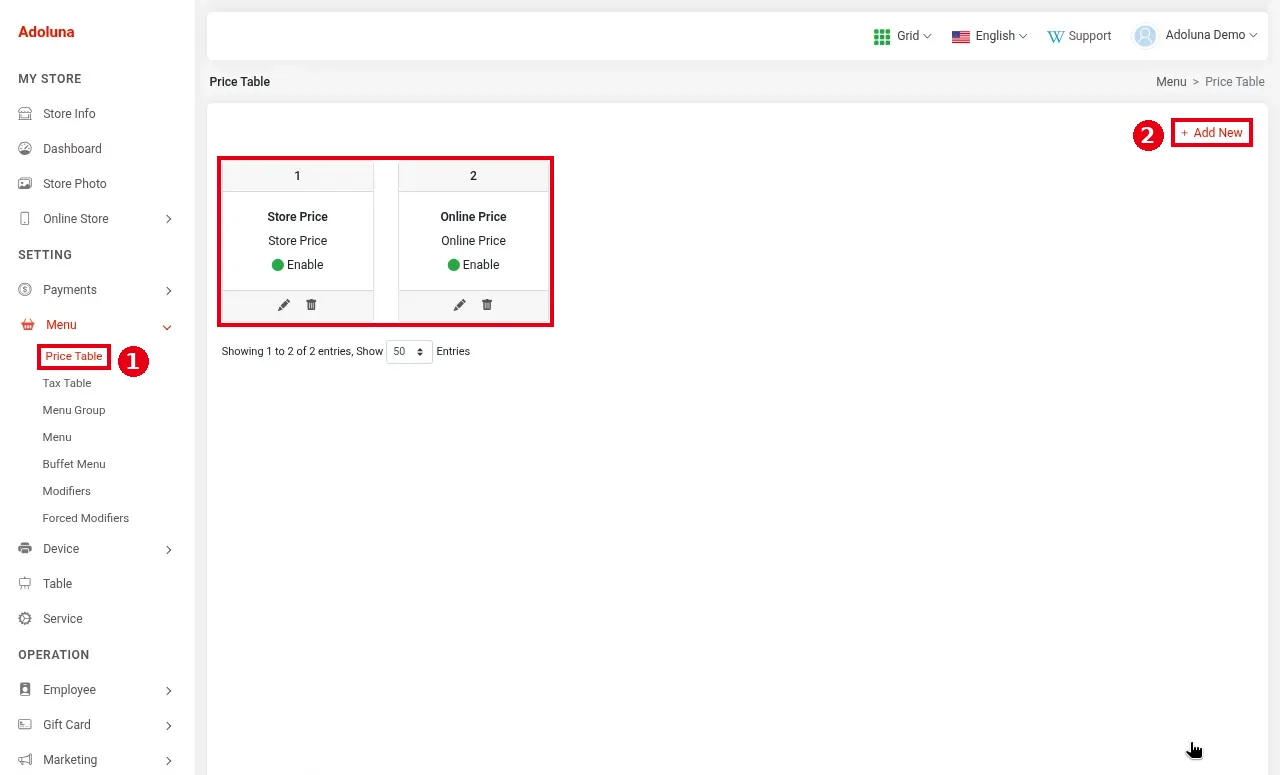Click the Gift Card icon
The width and height of the screenshot is (1280, 775).
click(25, 725)
